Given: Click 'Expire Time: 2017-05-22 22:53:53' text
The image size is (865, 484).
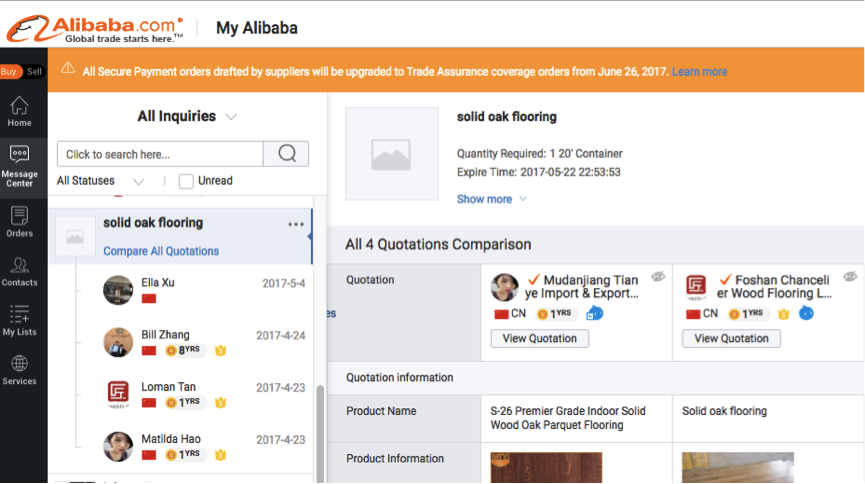Looking at the screenshot, I should [538, 172].
